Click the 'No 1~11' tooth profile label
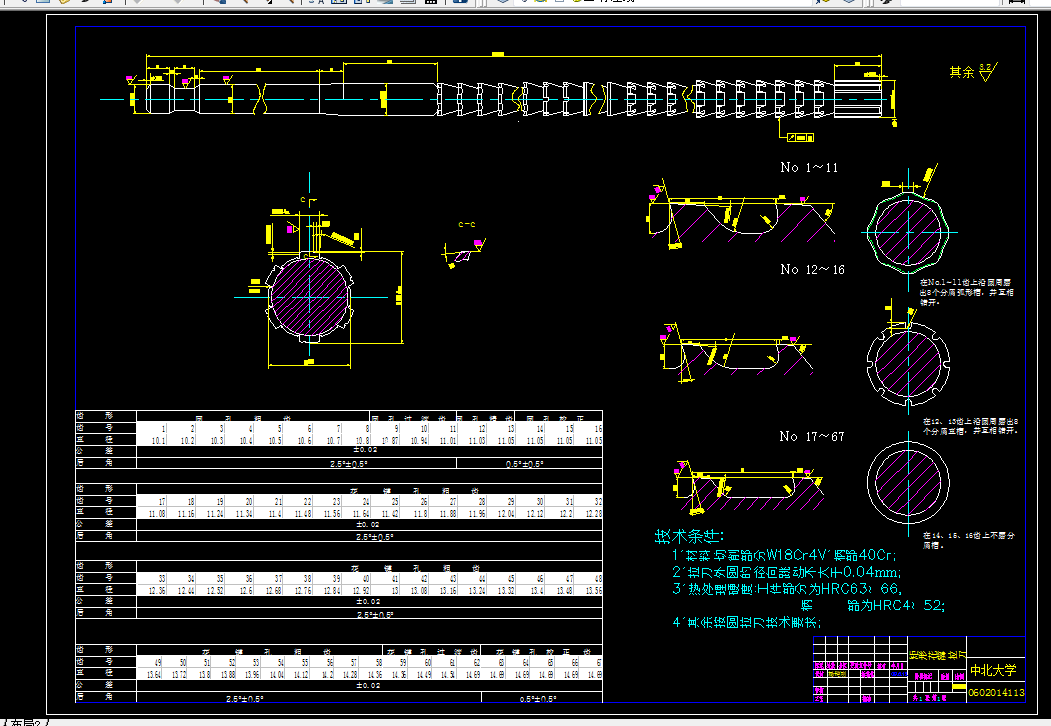This screenshot has height=726, width=1051. pos(809,168)
